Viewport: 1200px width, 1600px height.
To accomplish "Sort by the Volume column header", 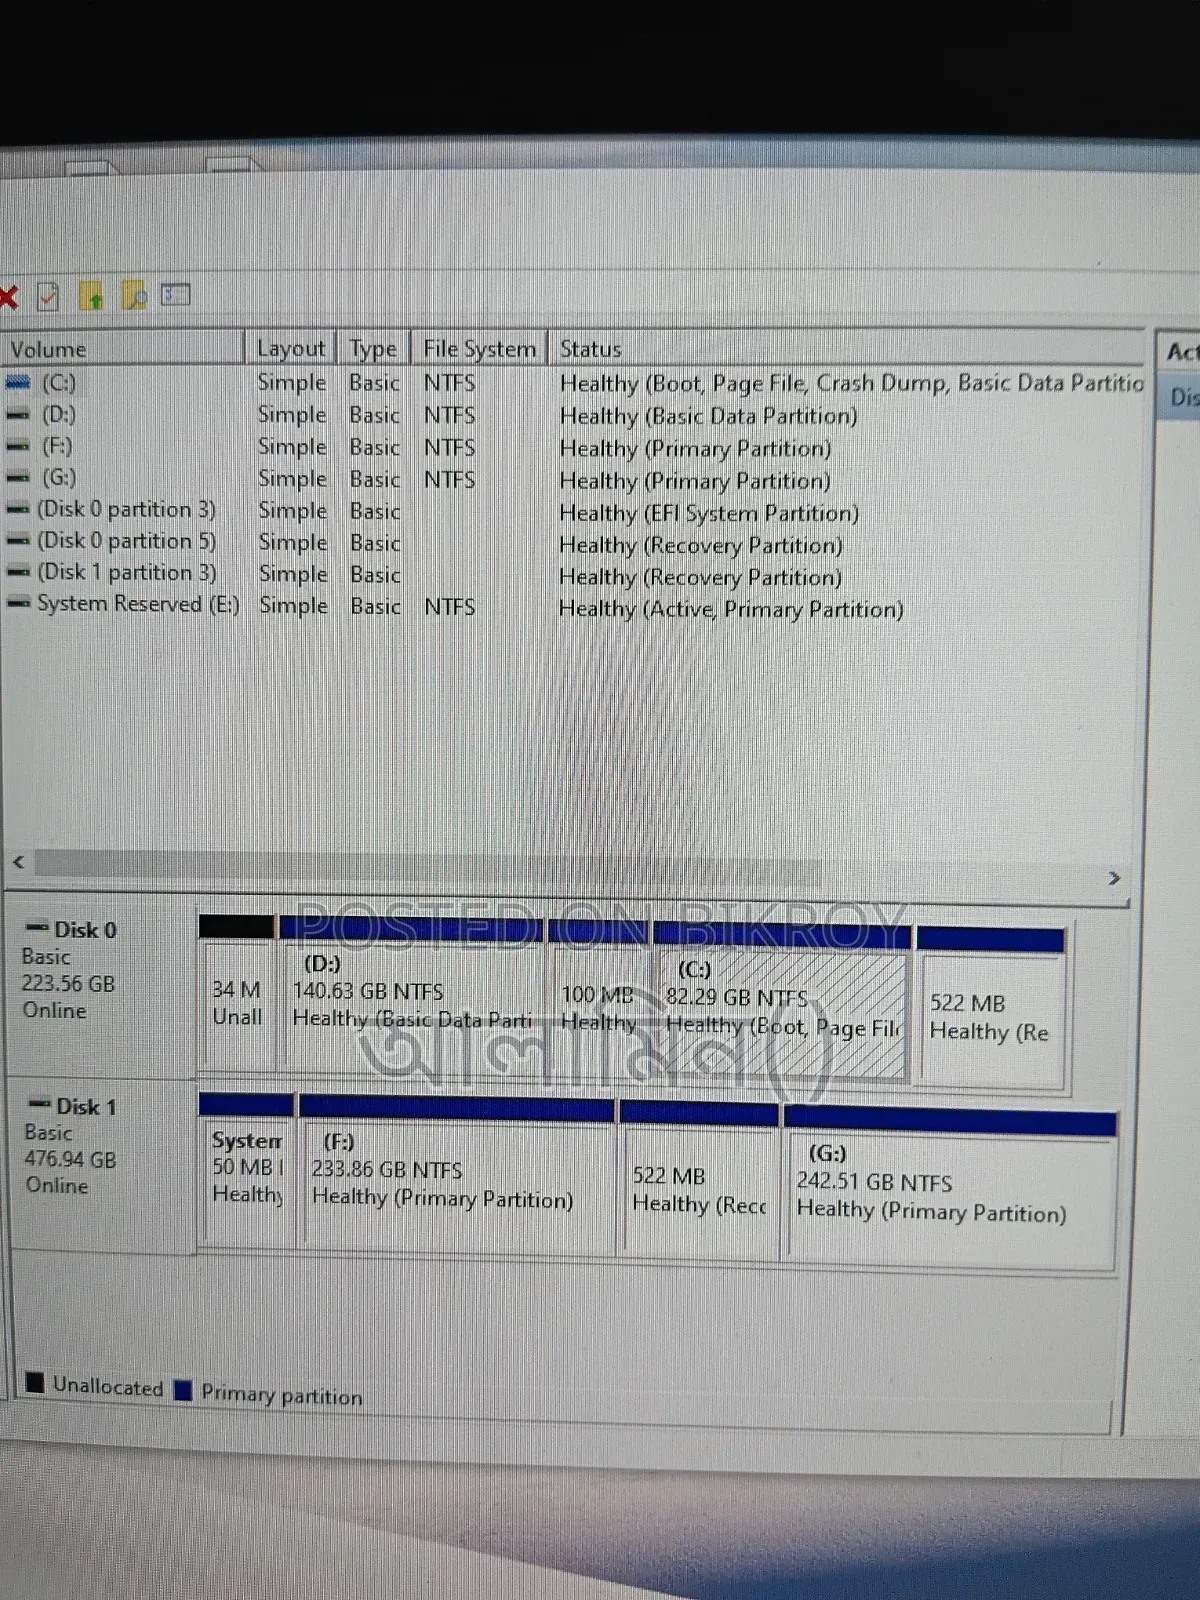I will pos(123,349).
